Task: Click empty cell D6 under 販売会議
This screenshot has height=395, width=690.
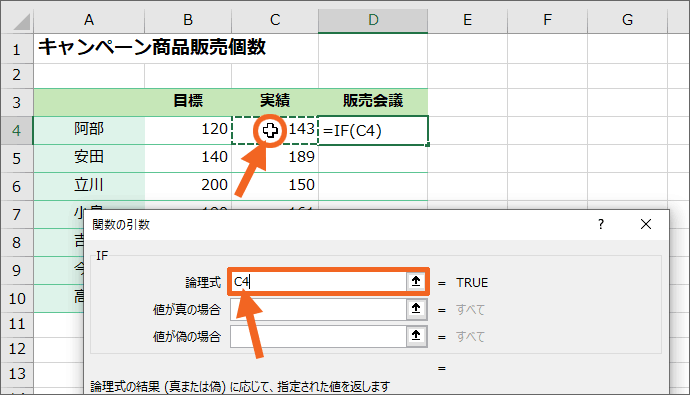Action: click(x=373, y=186)
